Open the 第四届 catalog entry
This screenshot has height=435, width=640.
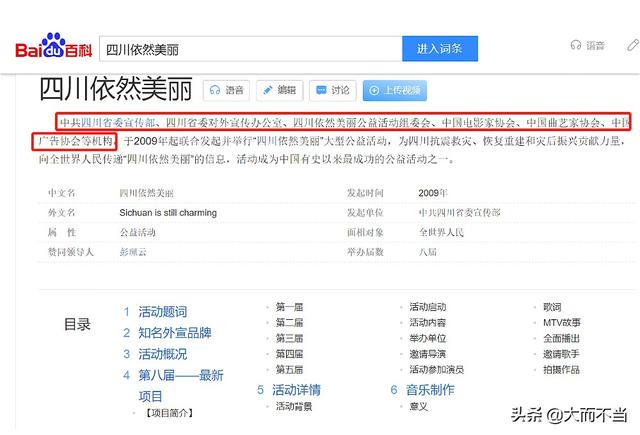point(289,354)
